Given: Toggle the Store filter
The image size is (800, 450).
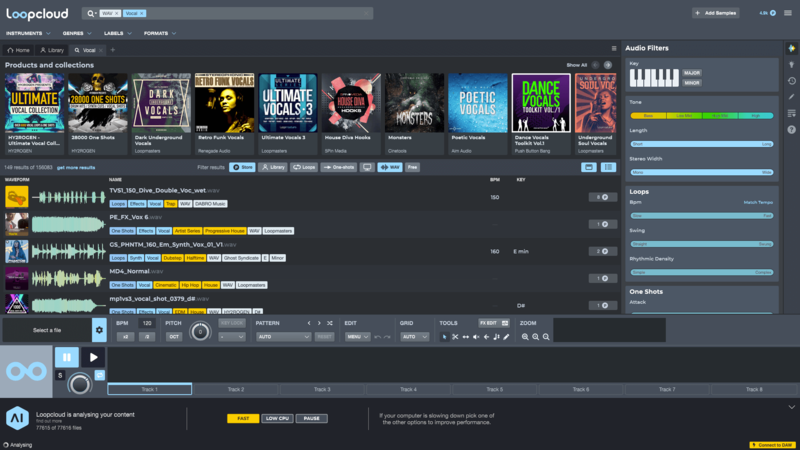Looking at the screenshot, I should [242, 167].
